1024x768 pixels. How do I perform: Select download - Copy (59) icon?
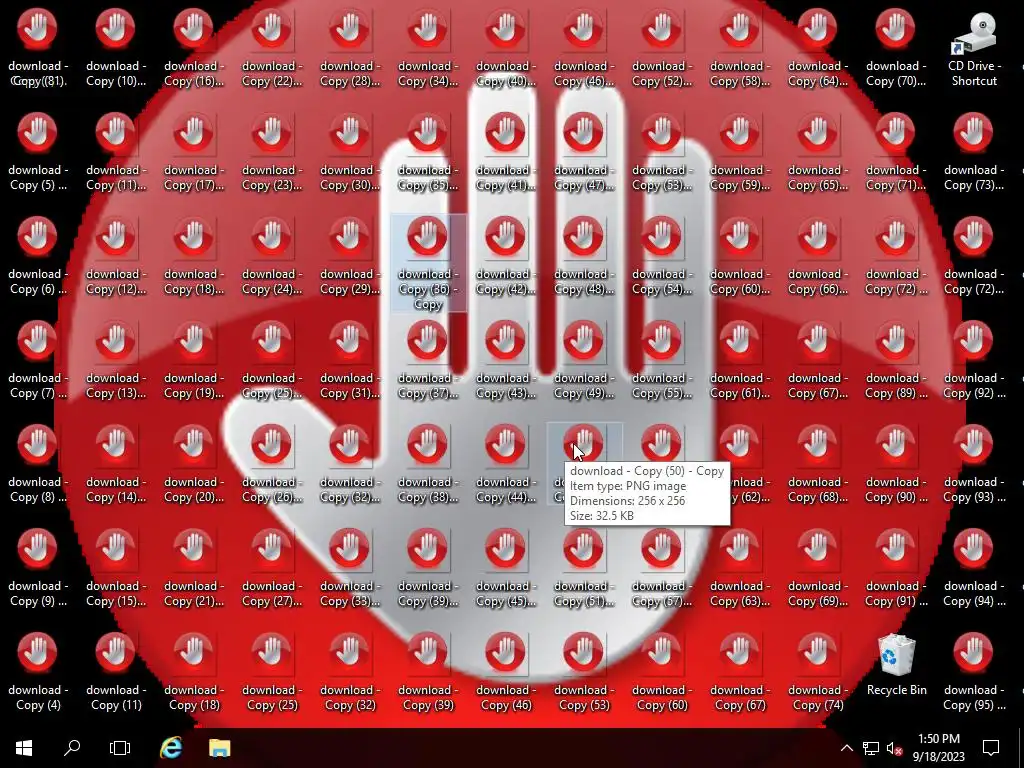740,154
